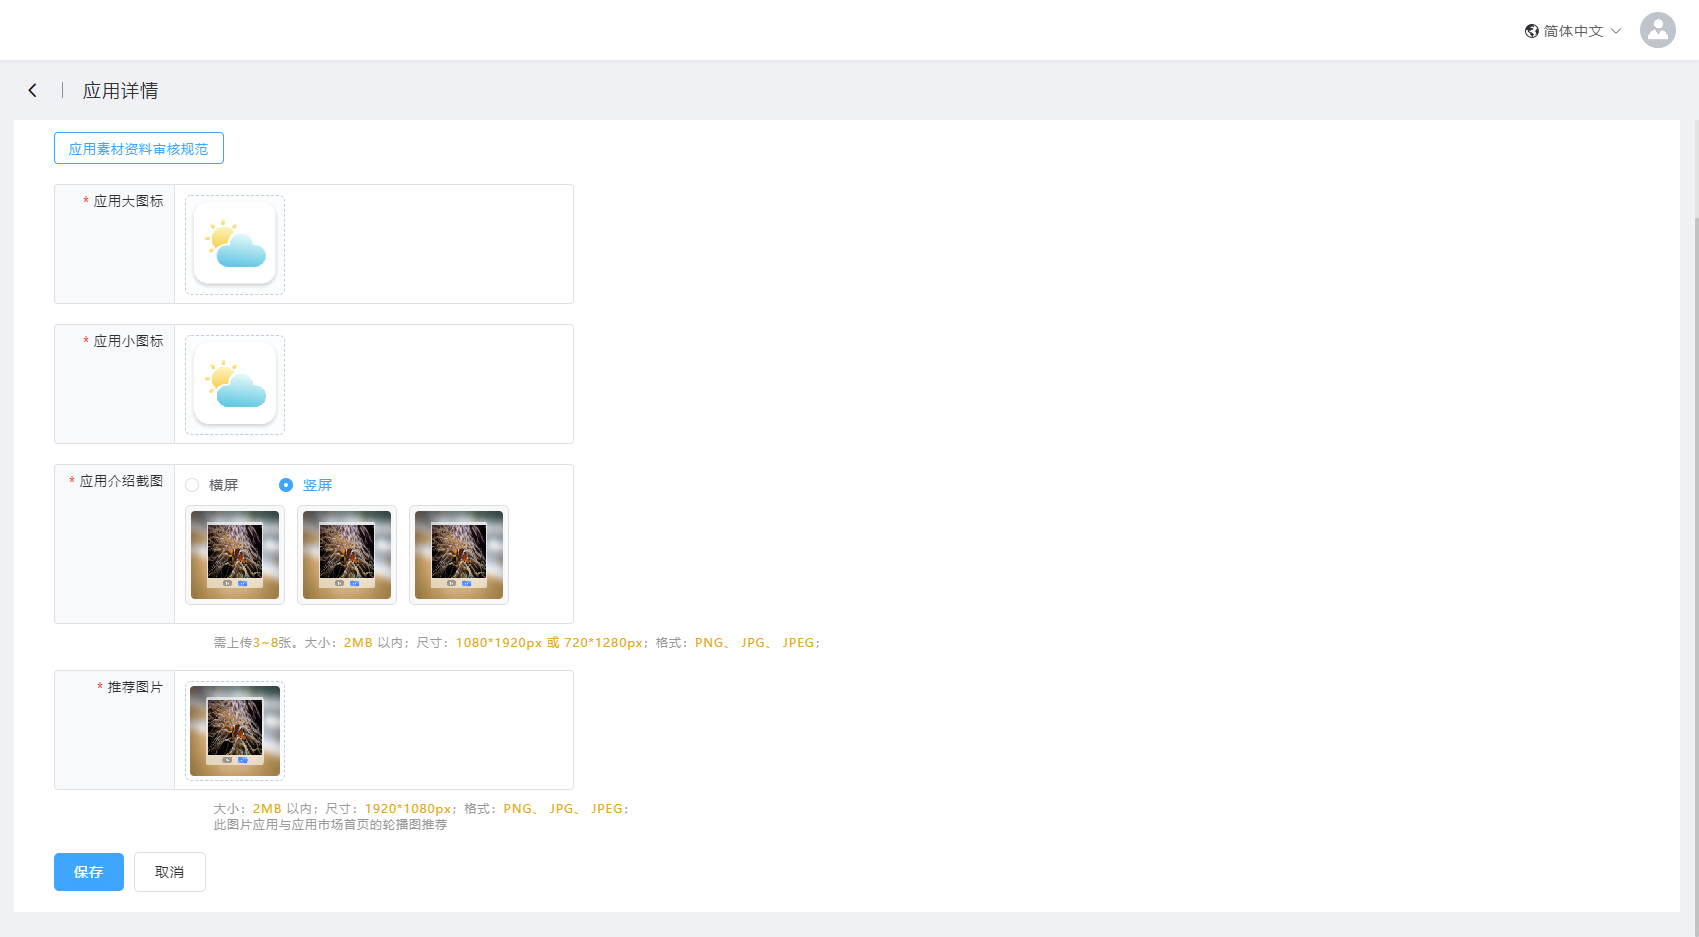Open the third intro screenshot thumbnail

coord(459,555)
